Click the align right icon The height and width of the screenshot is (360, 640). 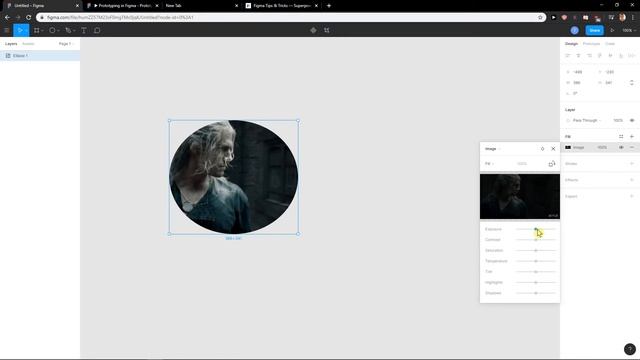pyautogui.click(x=589, y=56)
